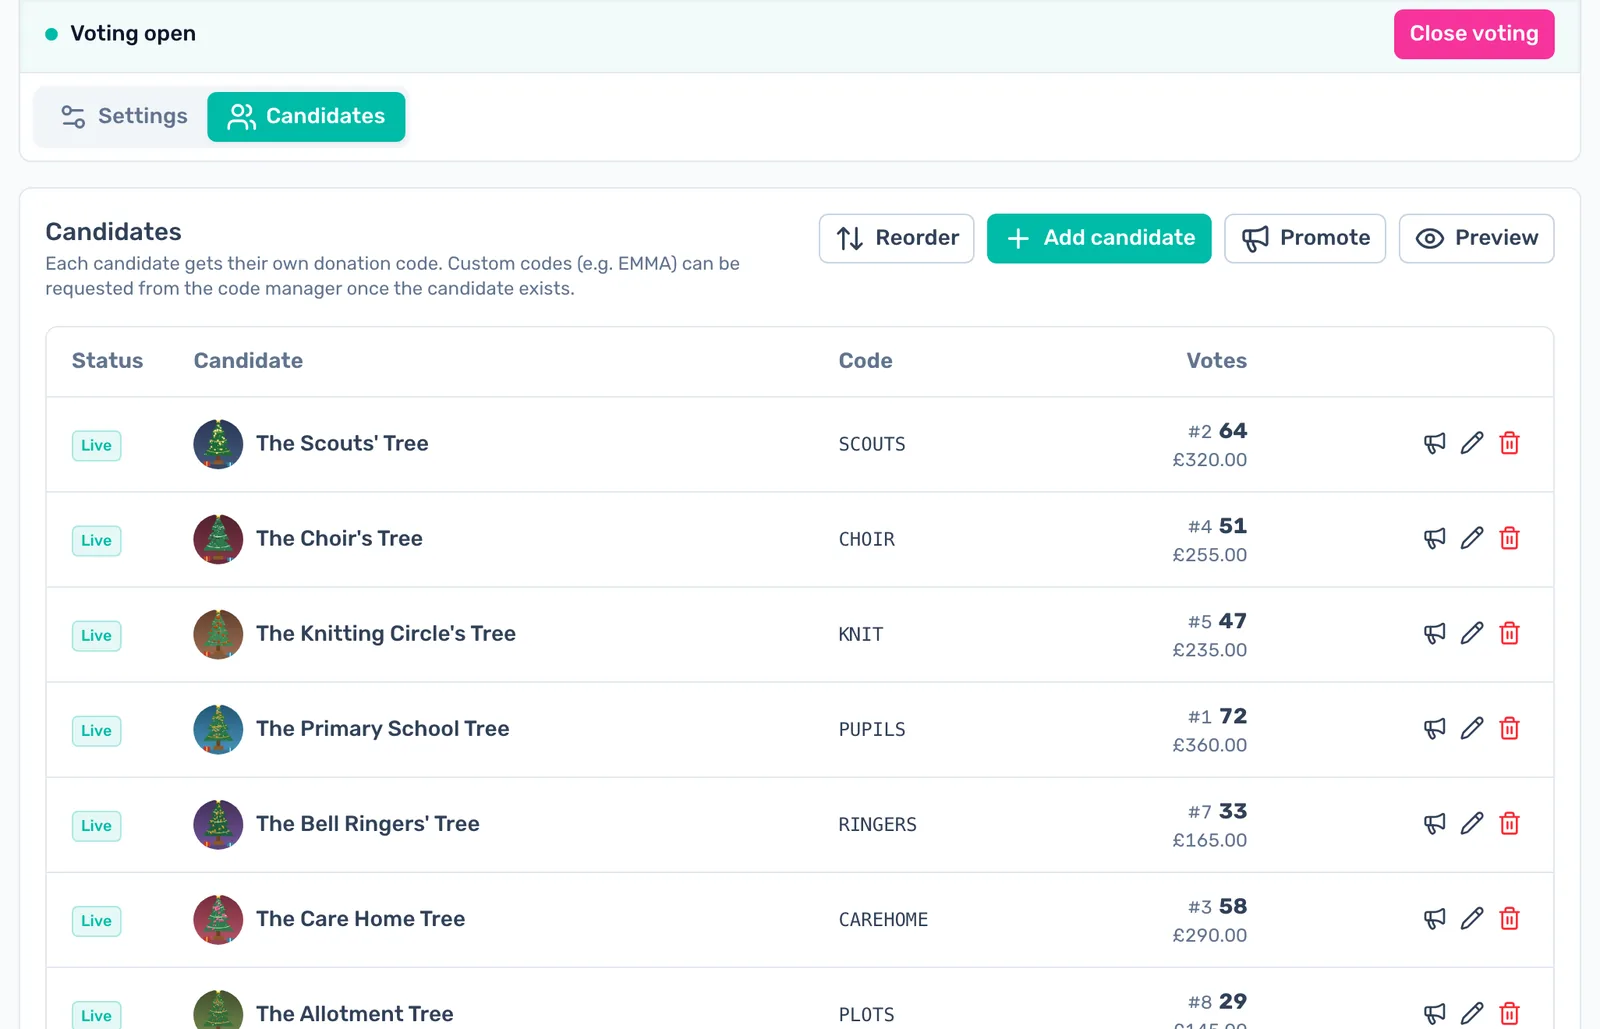Open The Primary School Tree avatar thumbnail
1600x1029 pixels.
218,729
